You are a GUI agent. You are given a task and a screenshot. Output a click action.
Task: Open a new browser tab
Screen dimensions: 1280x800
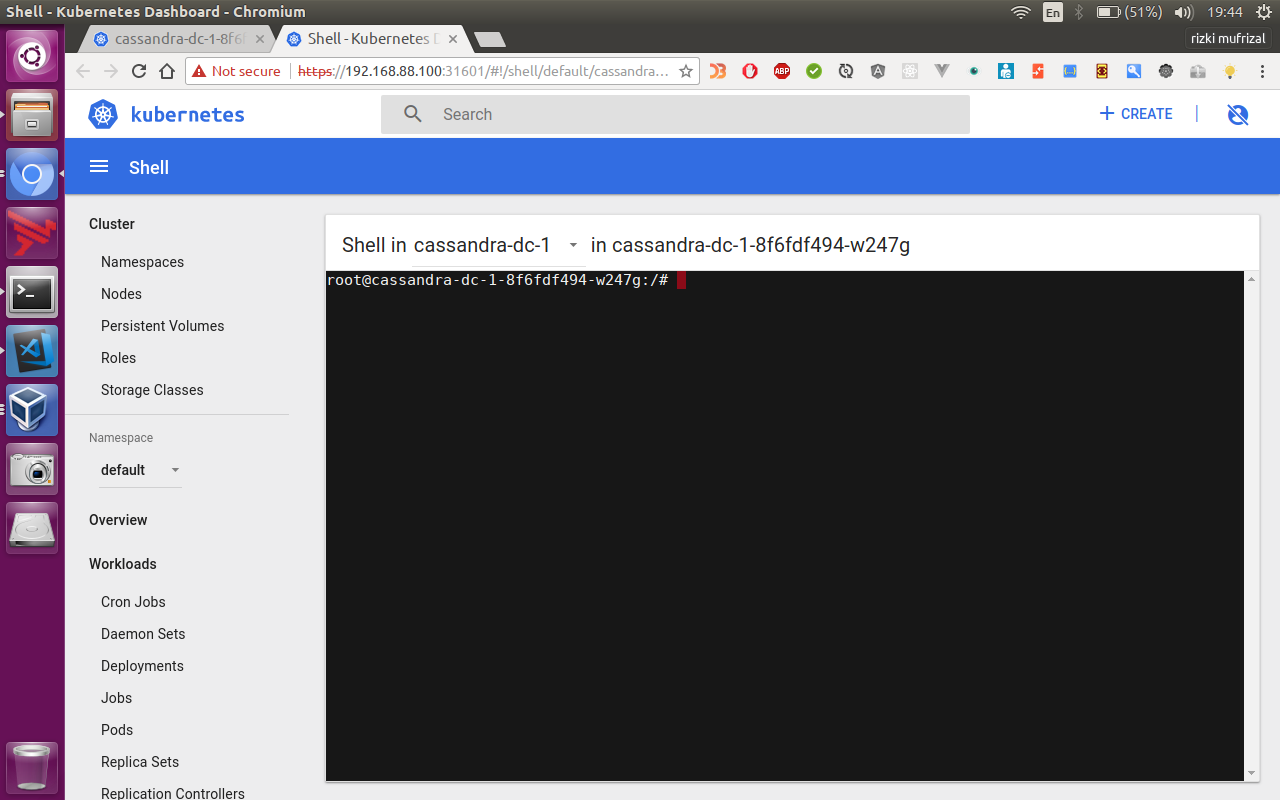(x=489, y=39)
